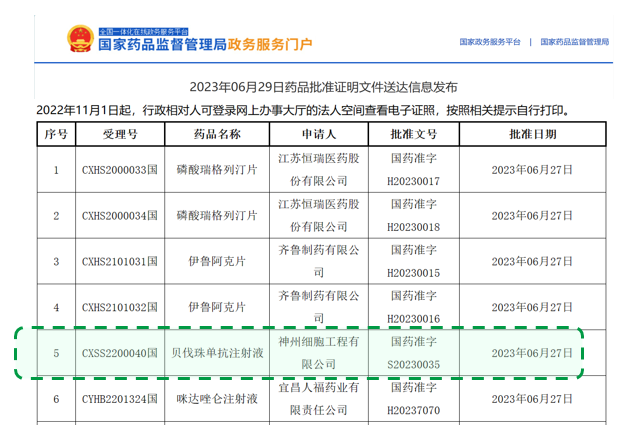Click 全国一体化在线政务服务平台 badge
The width and height of the screenshot is (634, 433).
click(x=143, y=32)
